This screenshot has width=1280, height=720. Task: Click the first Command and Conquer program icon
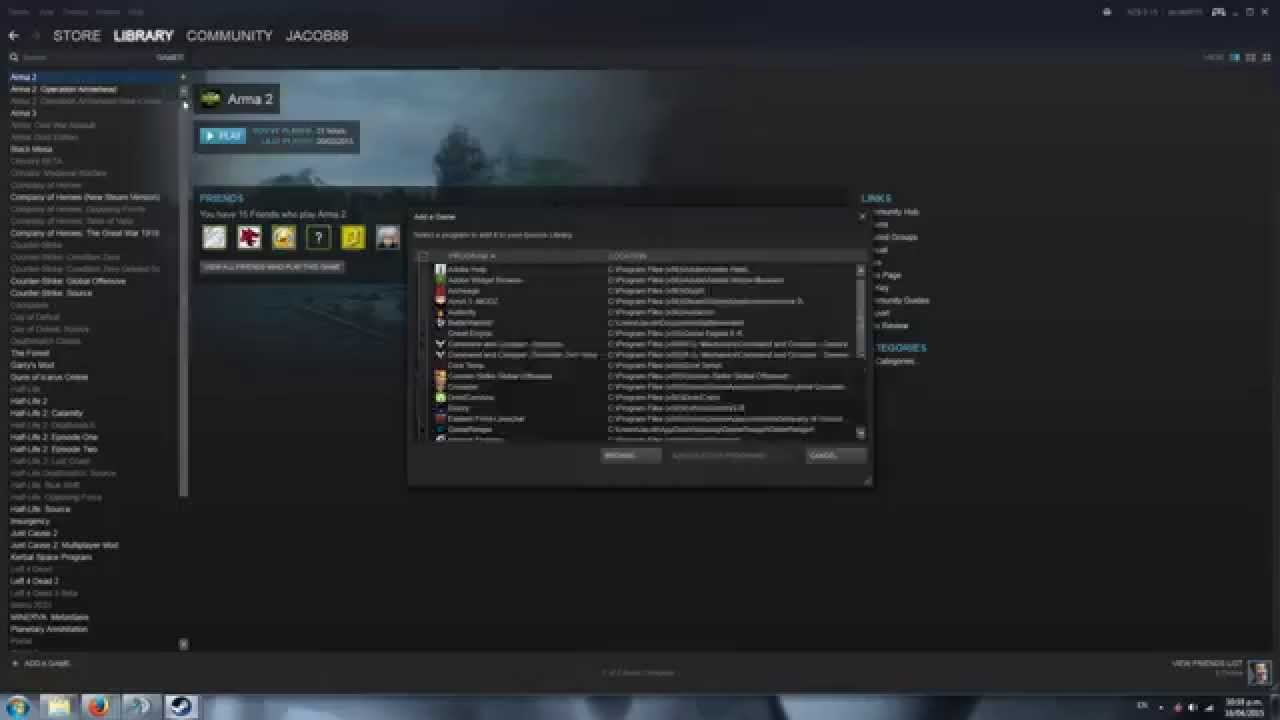click(441, 344)
